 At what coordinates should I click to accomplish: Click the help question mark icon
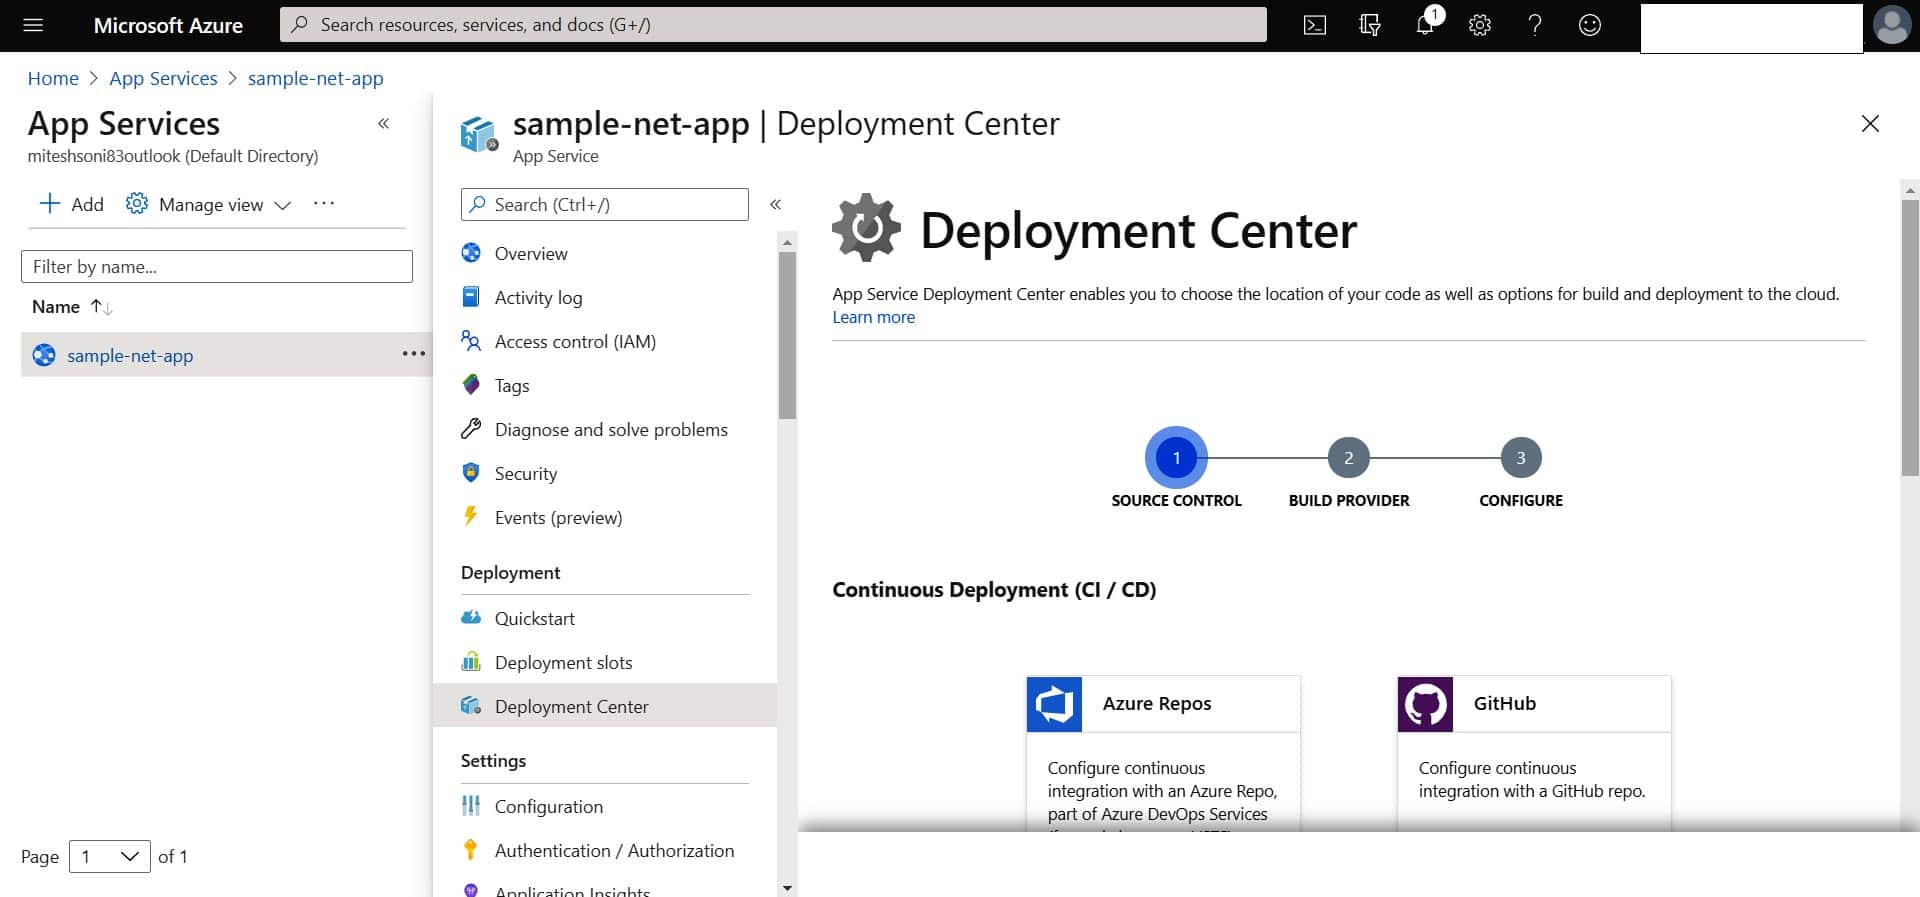(x=1535, y=25)
